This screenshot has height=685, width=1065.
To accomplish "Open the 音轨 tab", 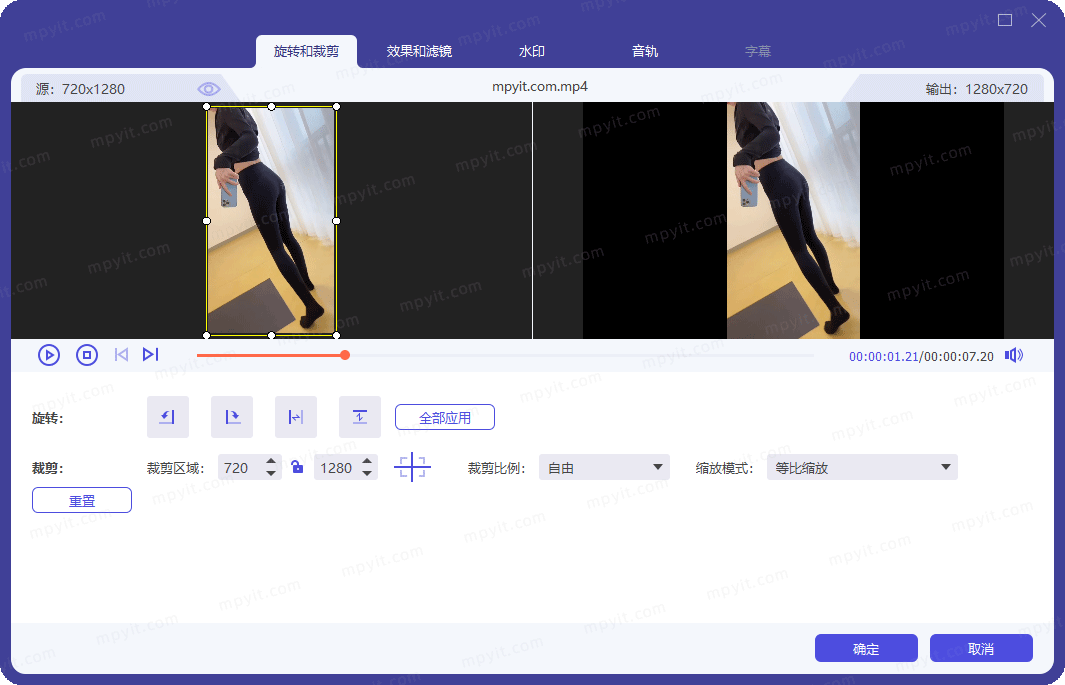I will 645,52.
